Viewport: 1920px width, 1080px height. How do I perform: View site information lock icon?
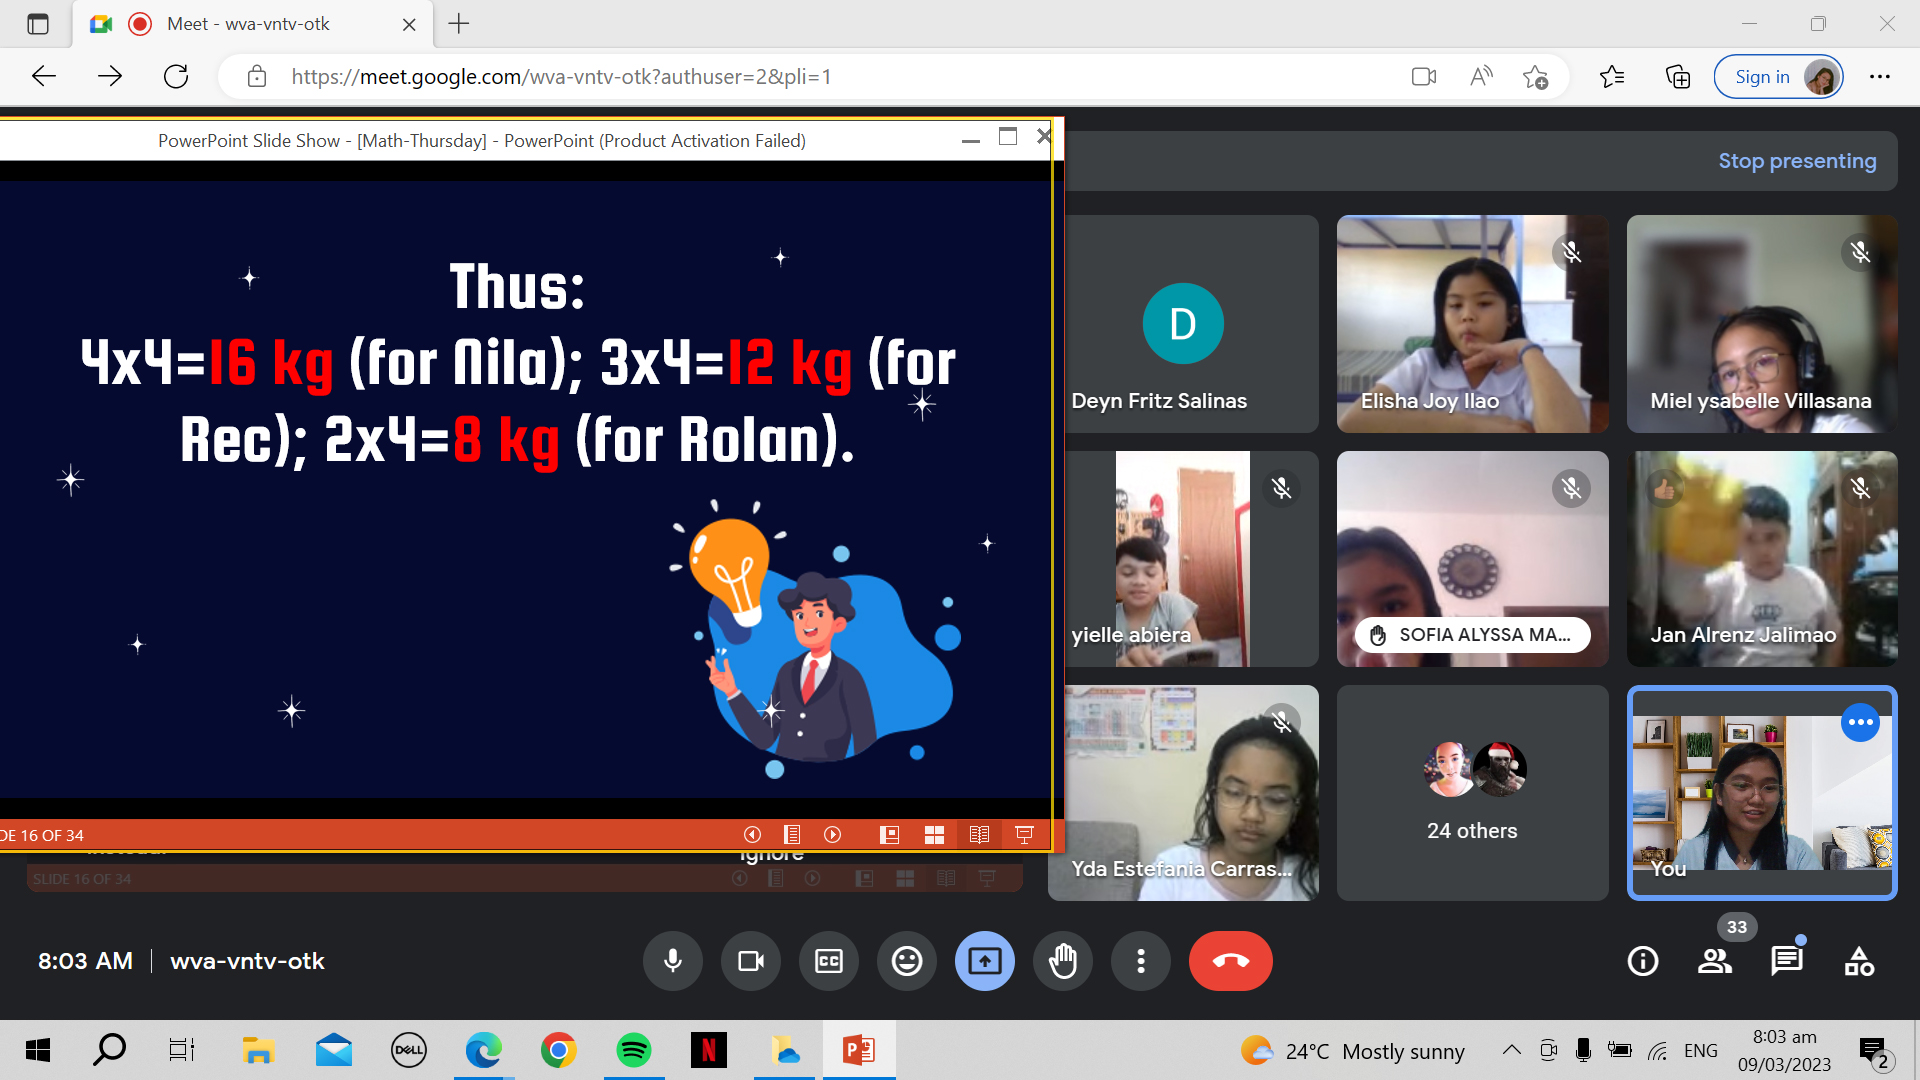coord(257,77)
